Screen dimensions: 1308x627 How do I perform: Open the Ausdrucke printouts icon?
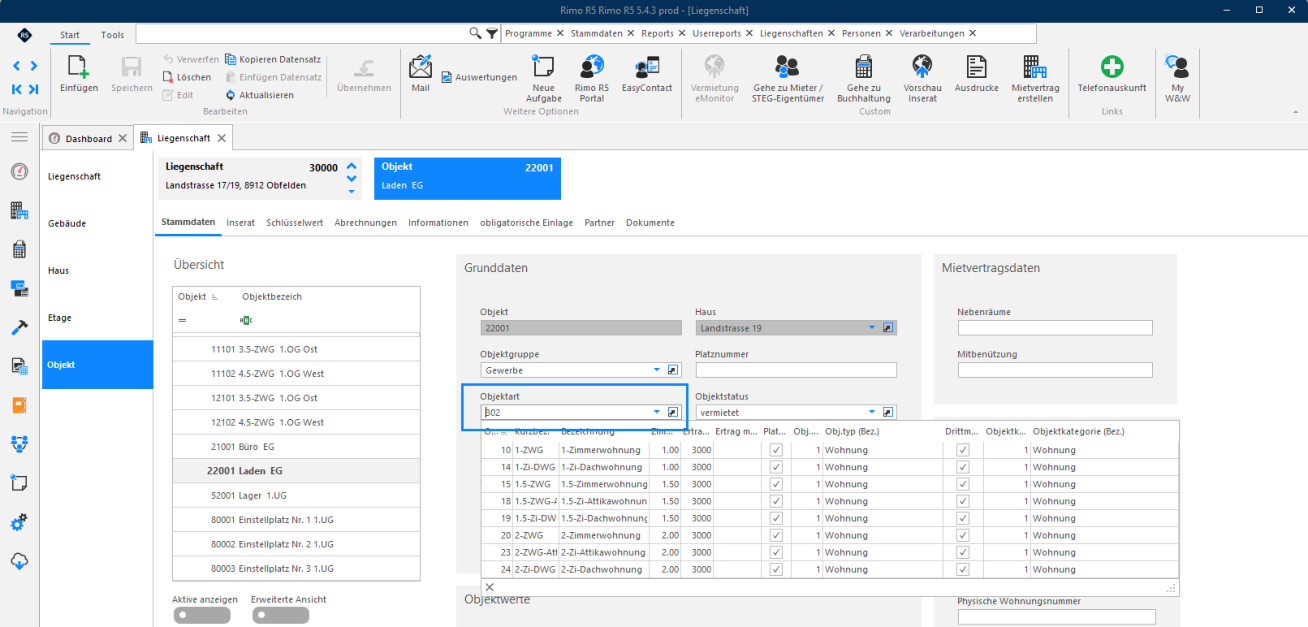[977, 67]
